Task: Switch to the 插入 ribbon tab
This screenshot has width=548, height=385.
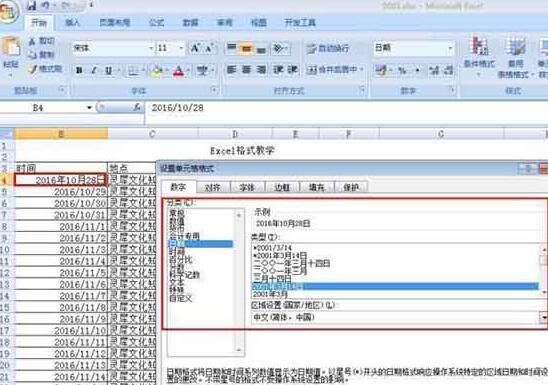Action: point(73,23)
